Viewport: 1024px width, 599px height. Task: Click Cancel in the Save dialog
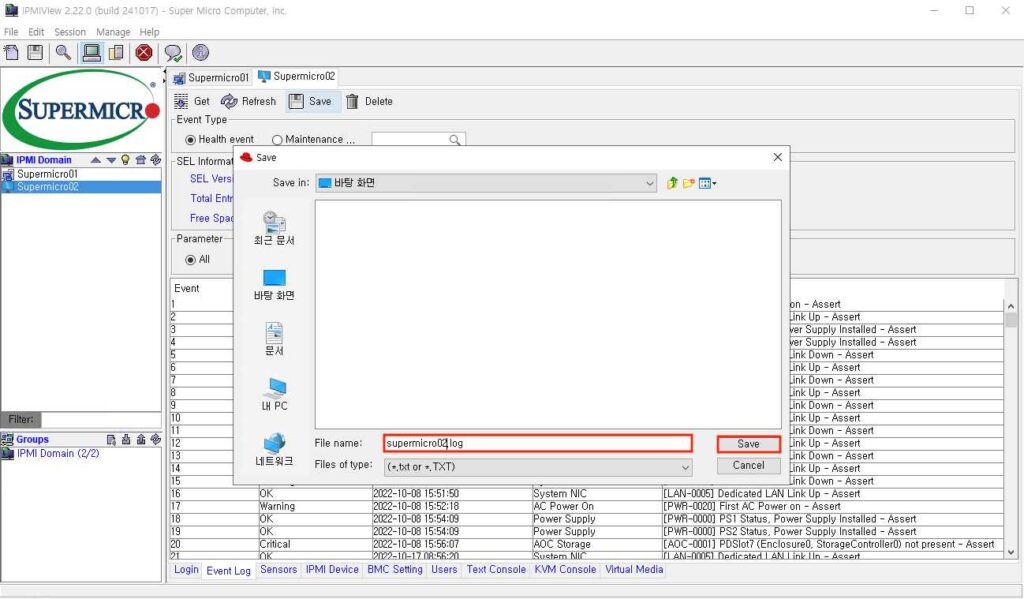pyautogui.click(x=748, y=466)
